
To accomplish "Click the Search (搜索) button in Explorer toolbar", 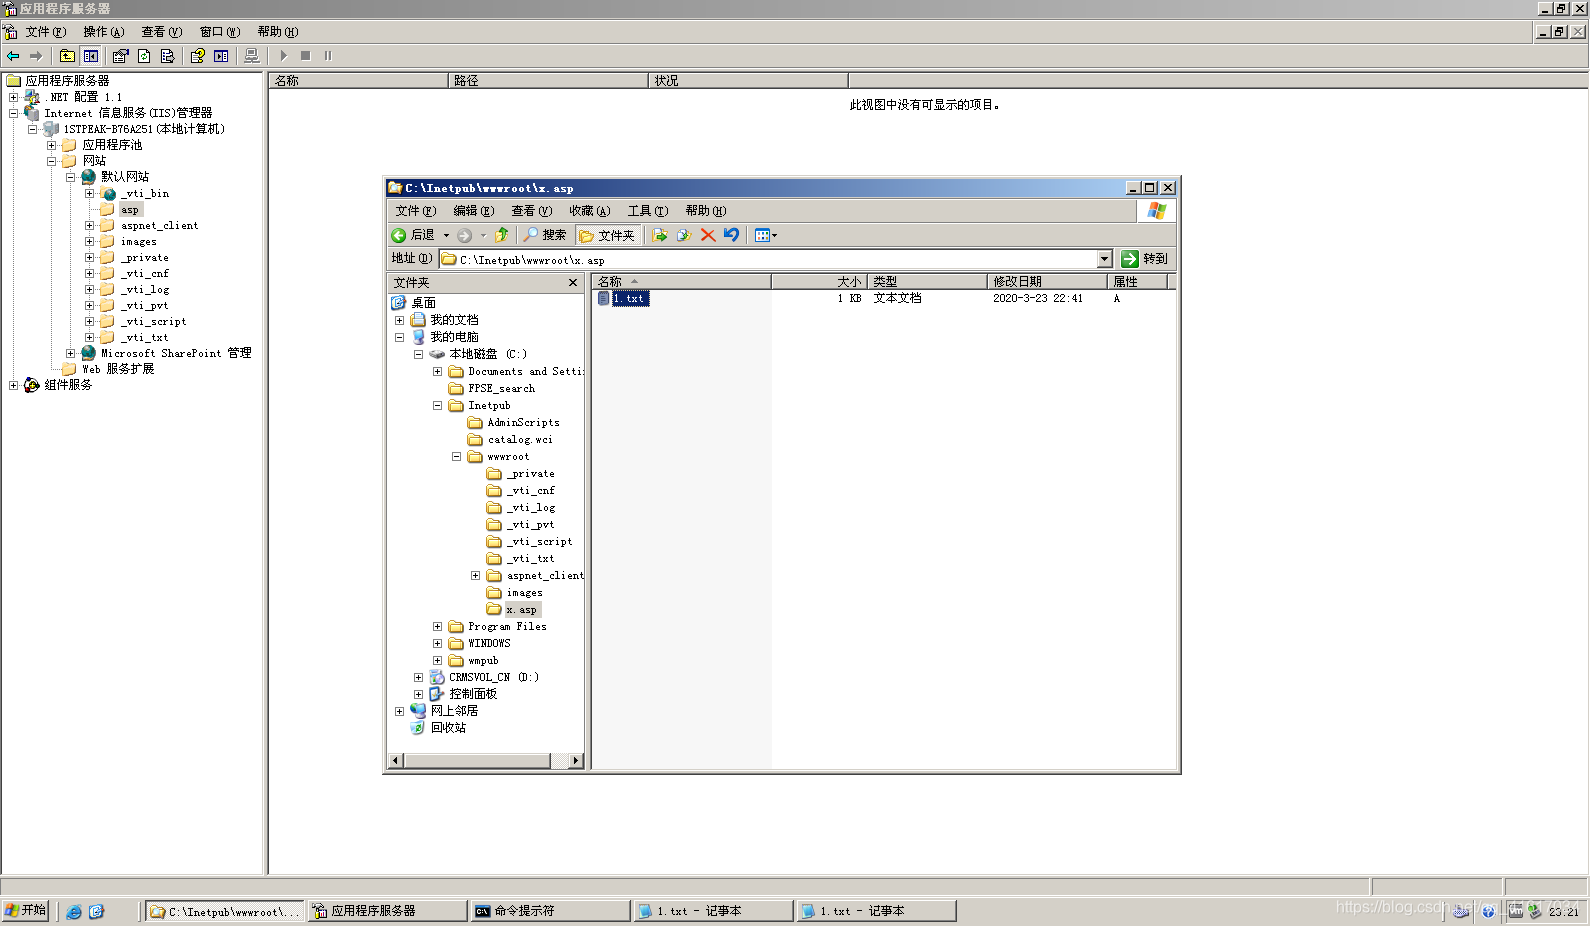I will coord(545,235).
